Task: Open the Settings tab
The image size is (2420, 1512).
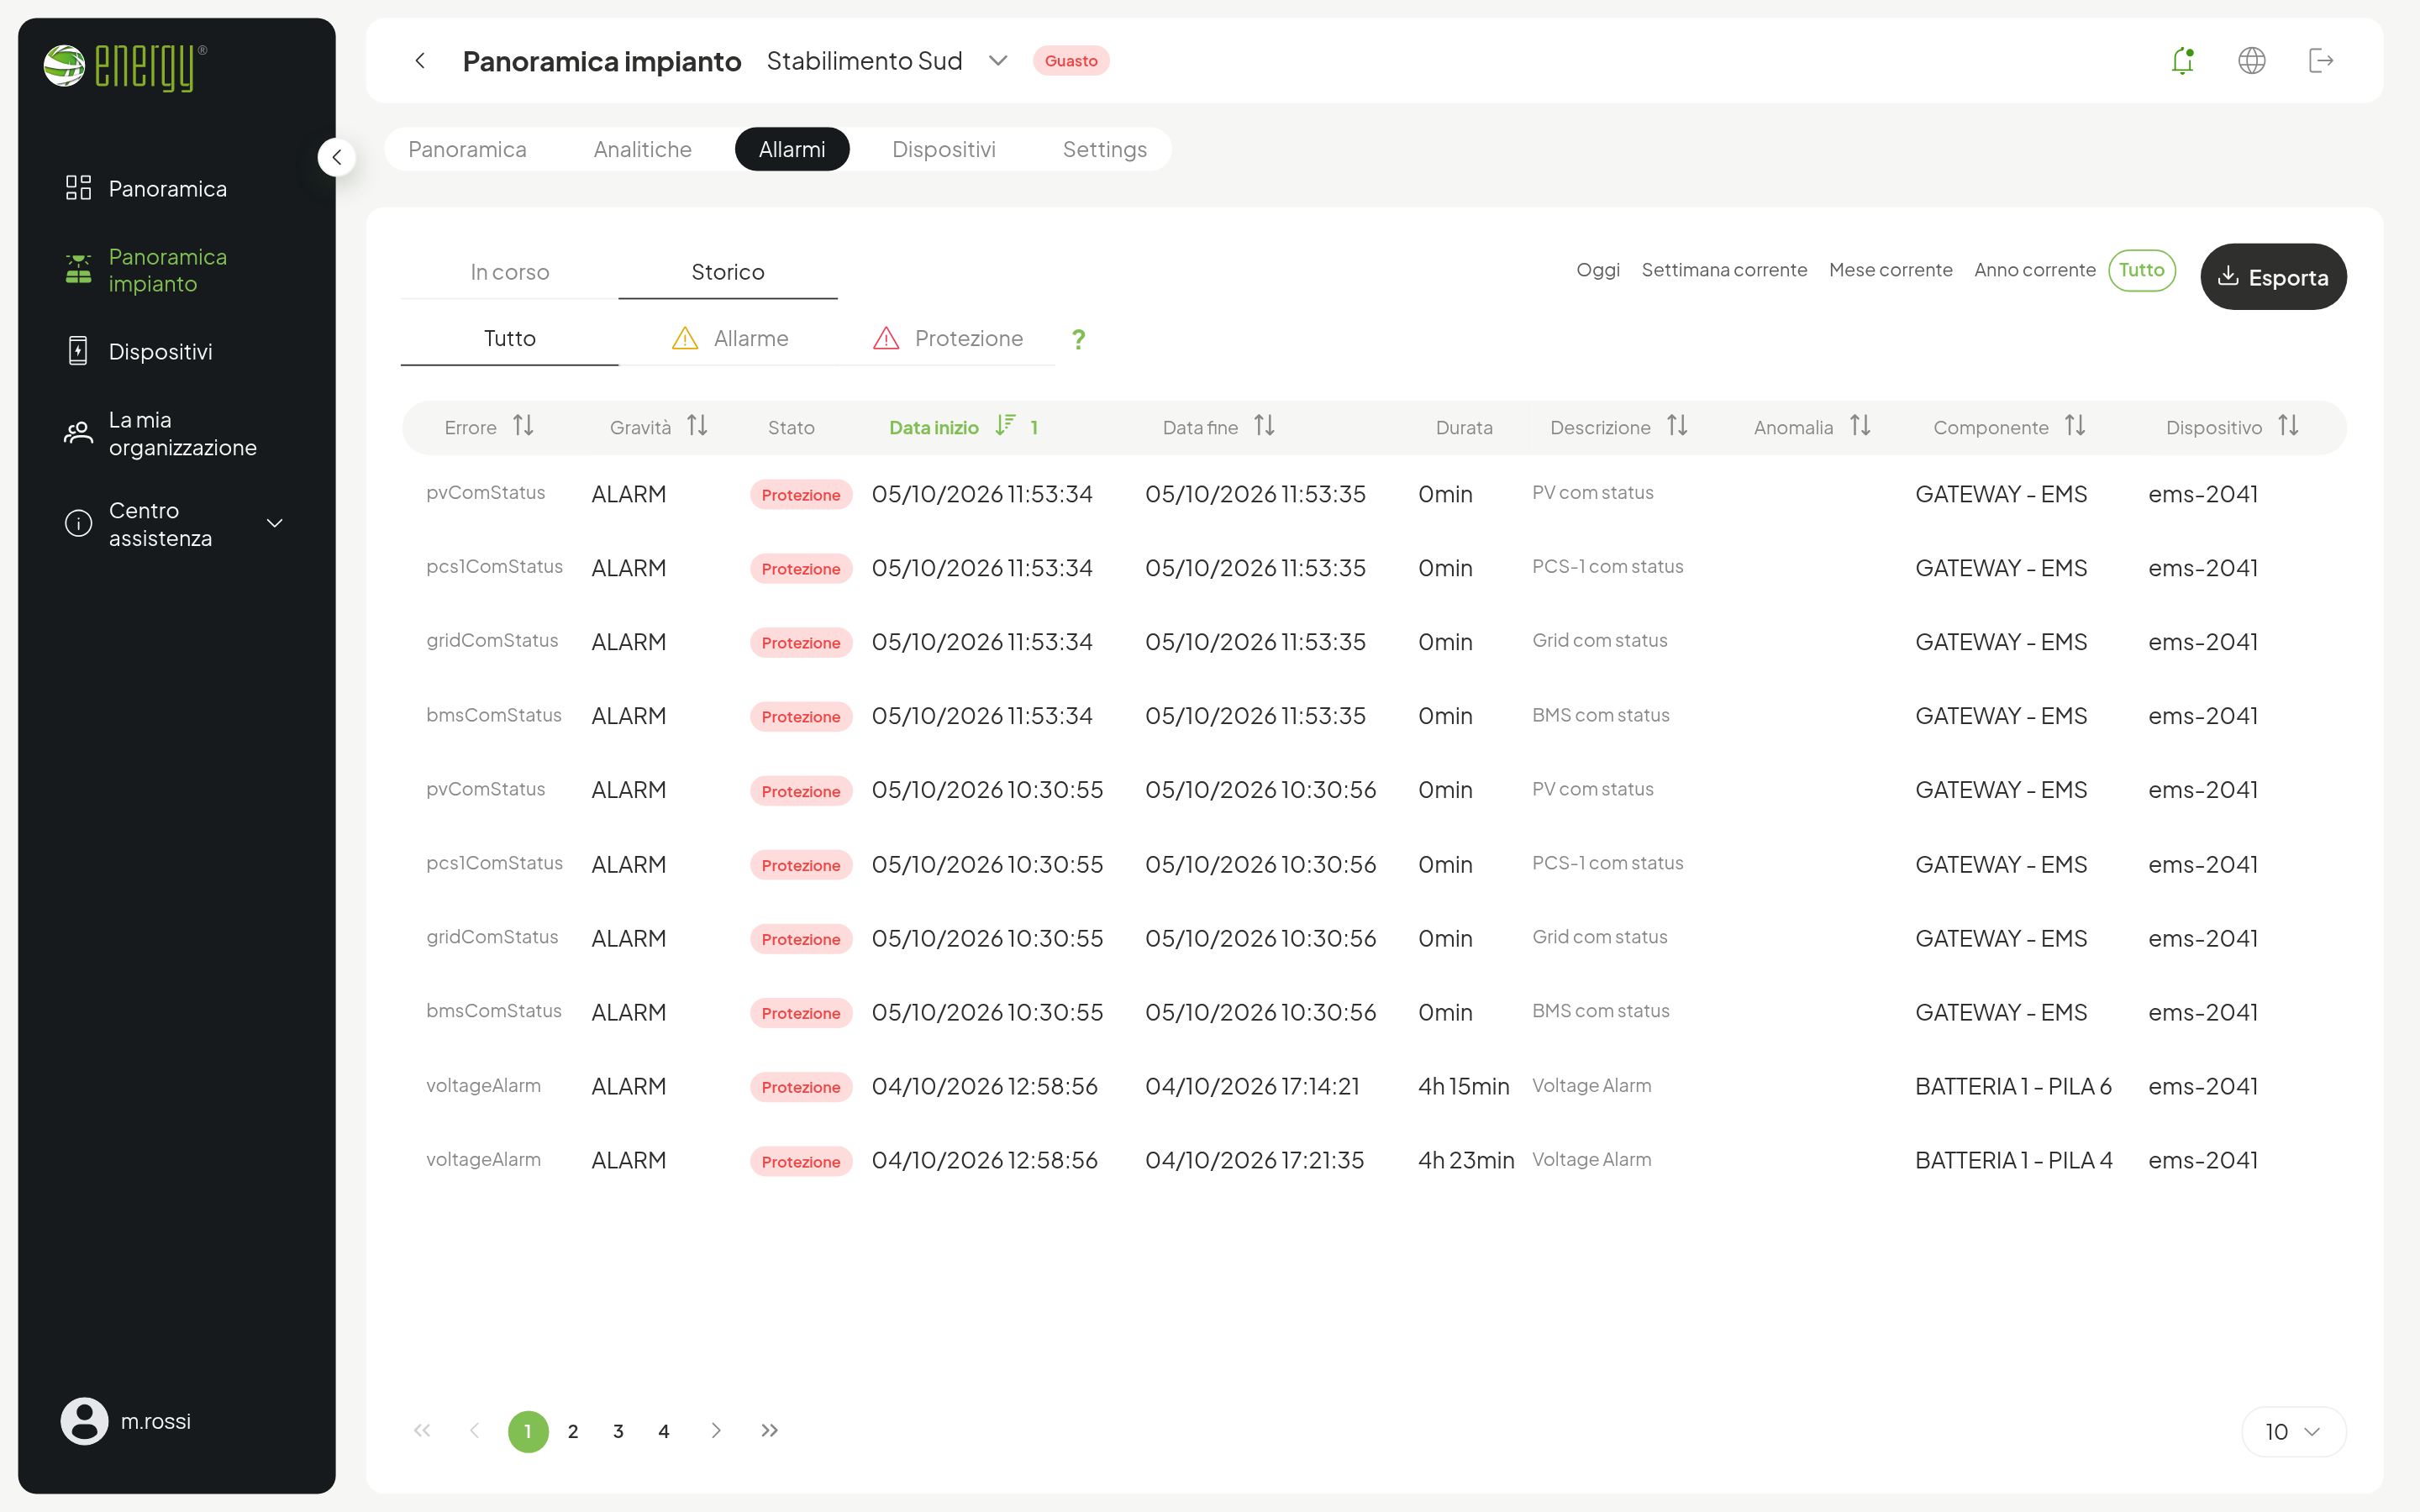Action: tap(1104, 149)
